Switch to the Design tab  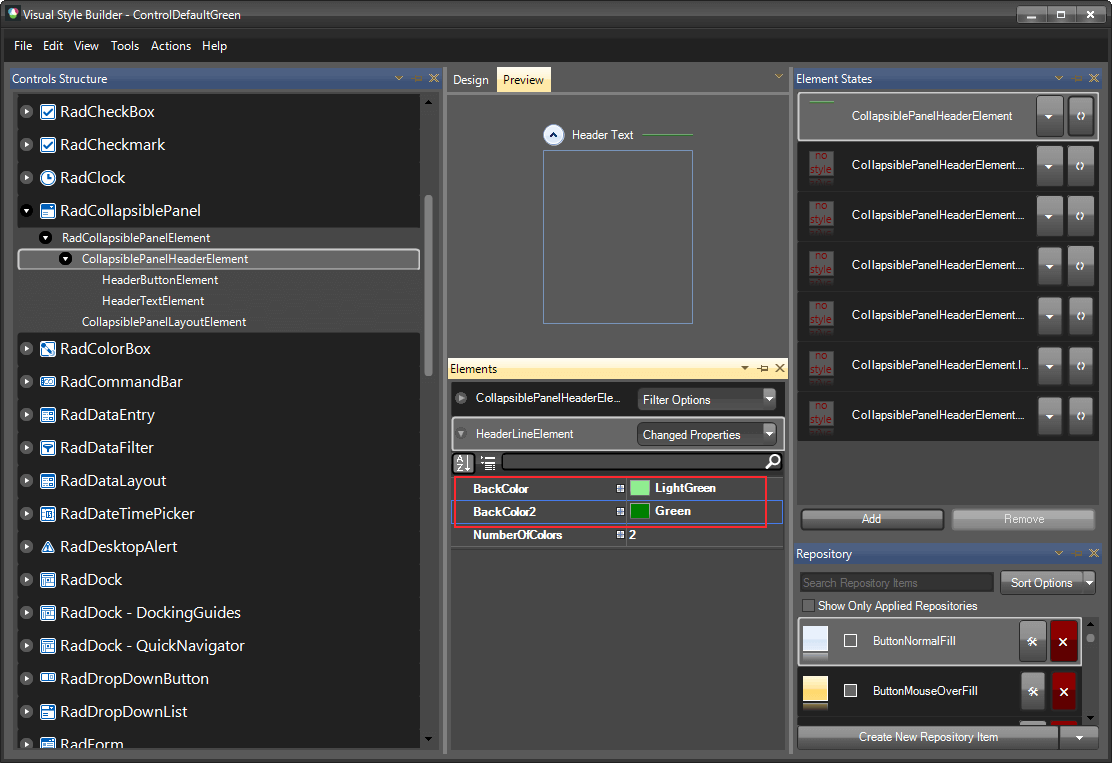coord(470,79)
